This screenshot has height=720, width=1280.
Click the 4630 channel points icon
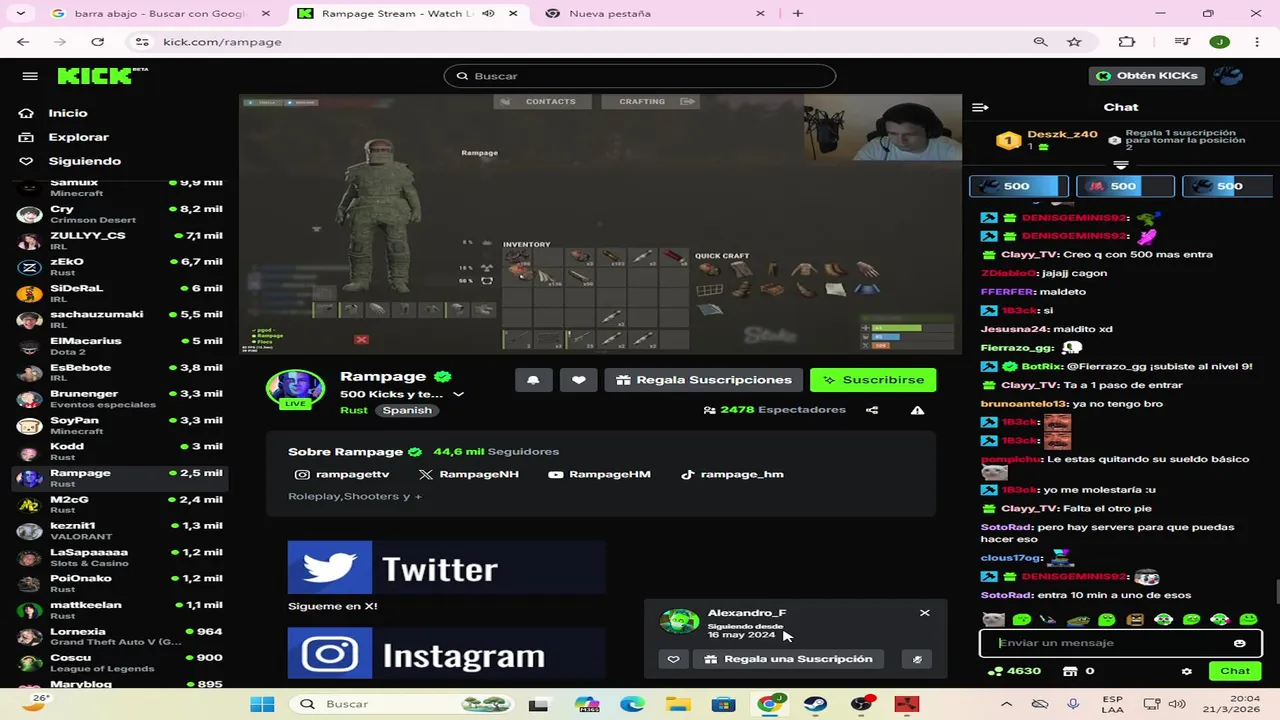(994, 671)
